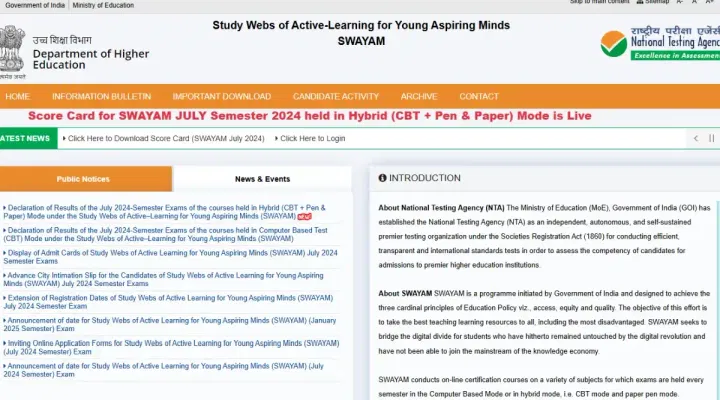This screenshot has height=400, width=720.
Task: Click the National Testing Agency logo
Action: pos(660,44)
